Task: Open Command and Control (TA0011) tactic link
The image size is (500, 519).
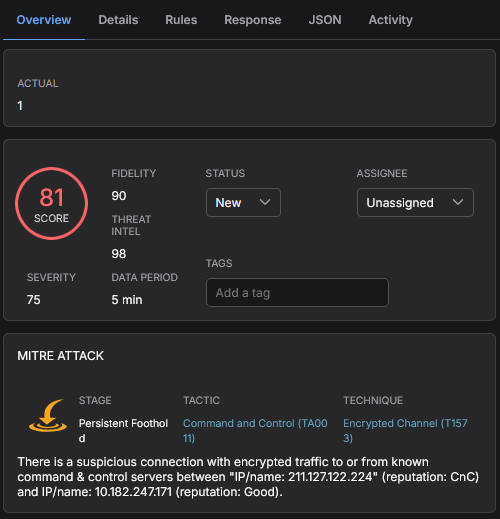Action: coord(255,430)
